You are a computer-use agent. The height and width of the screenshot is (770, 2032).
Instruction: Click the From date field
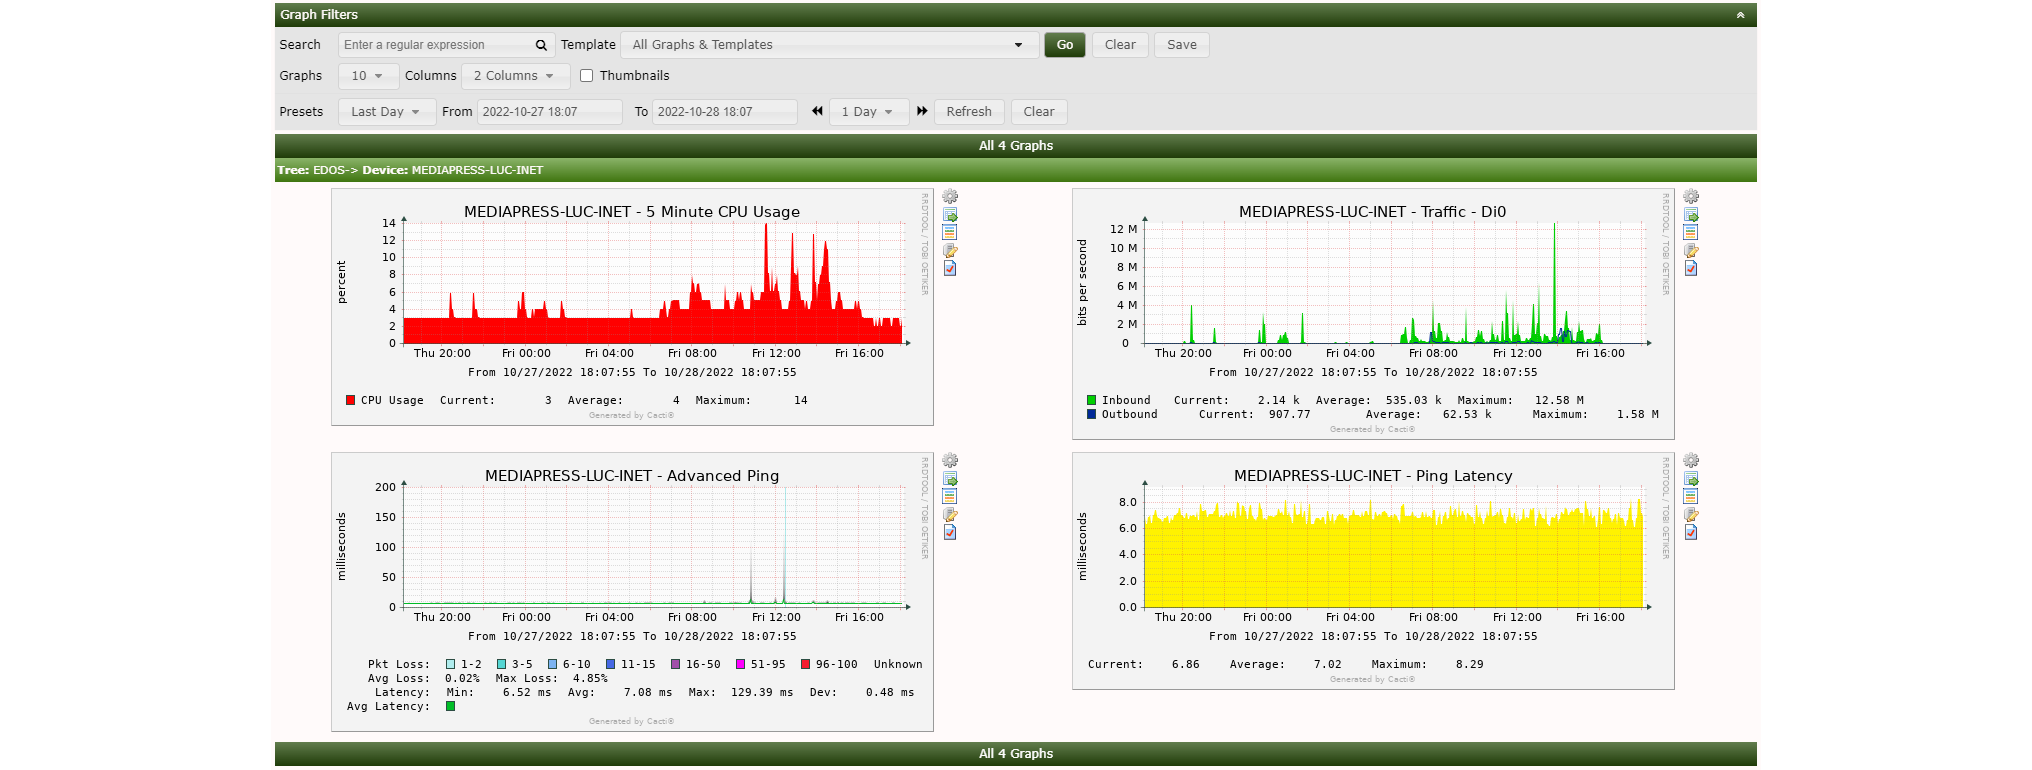point(550,112)
